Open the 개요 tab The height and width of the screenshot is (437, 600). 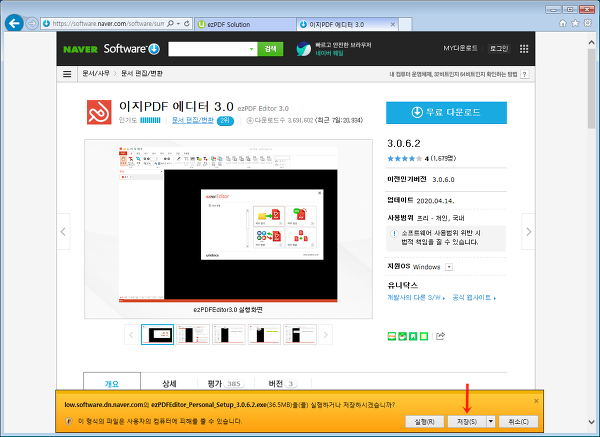tap(112, 383)
